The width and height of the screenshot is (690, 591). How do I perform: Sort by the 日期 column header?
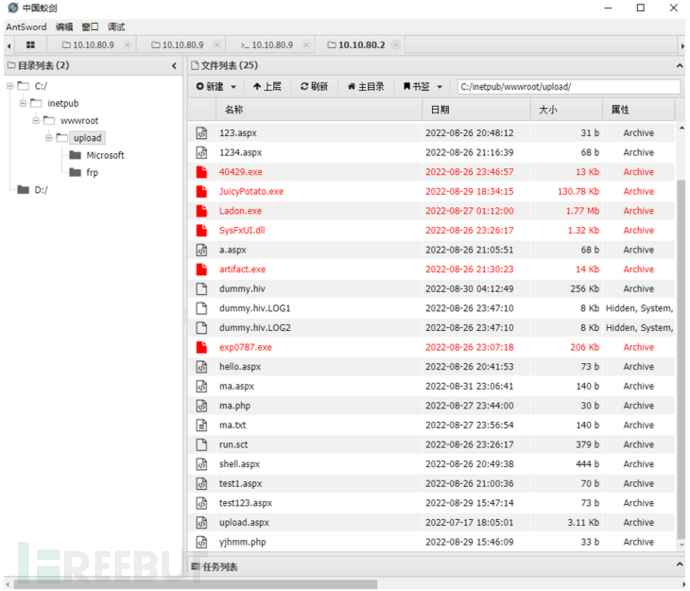pyautogui.click(x=477, y=110)
